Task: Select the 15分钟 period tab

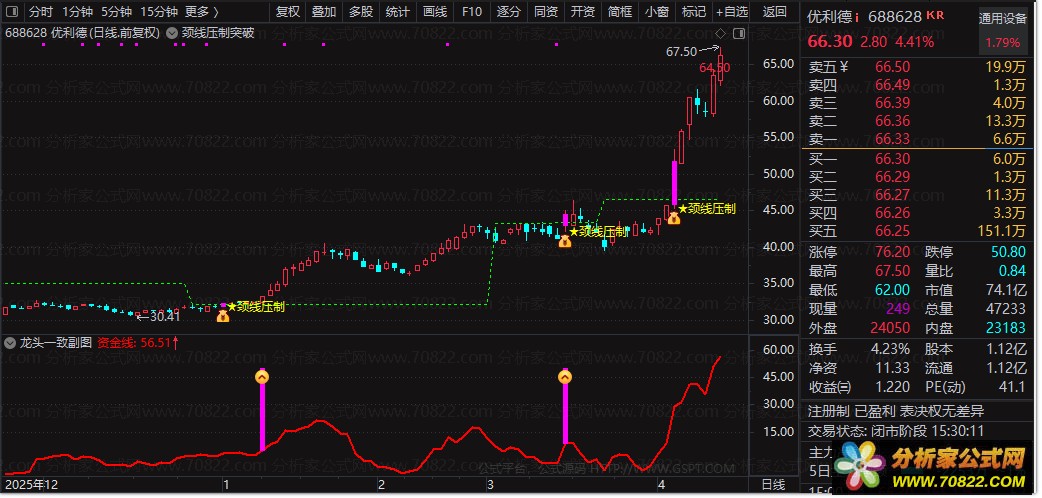Action: pyautogui.click(x=159, y=11)
